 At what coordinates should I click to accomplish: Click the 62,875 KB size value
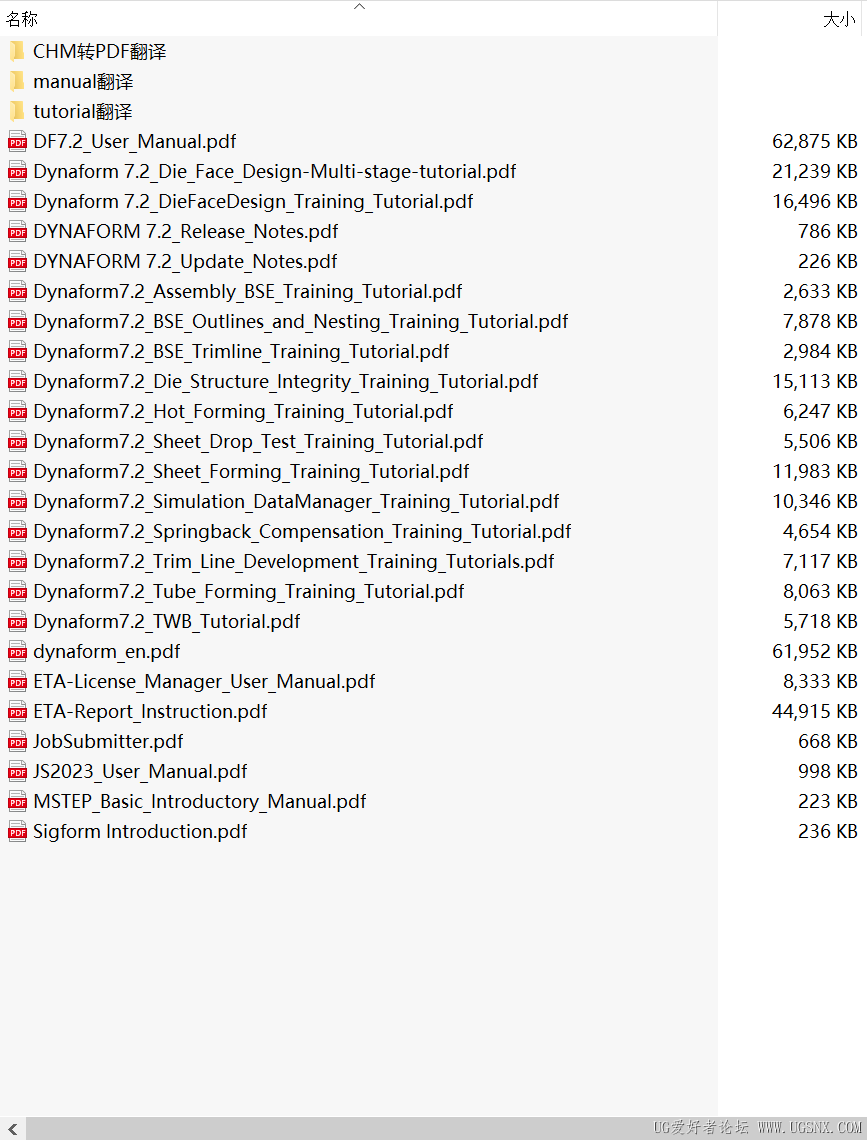pyautogui.click(x=815, y=141)
